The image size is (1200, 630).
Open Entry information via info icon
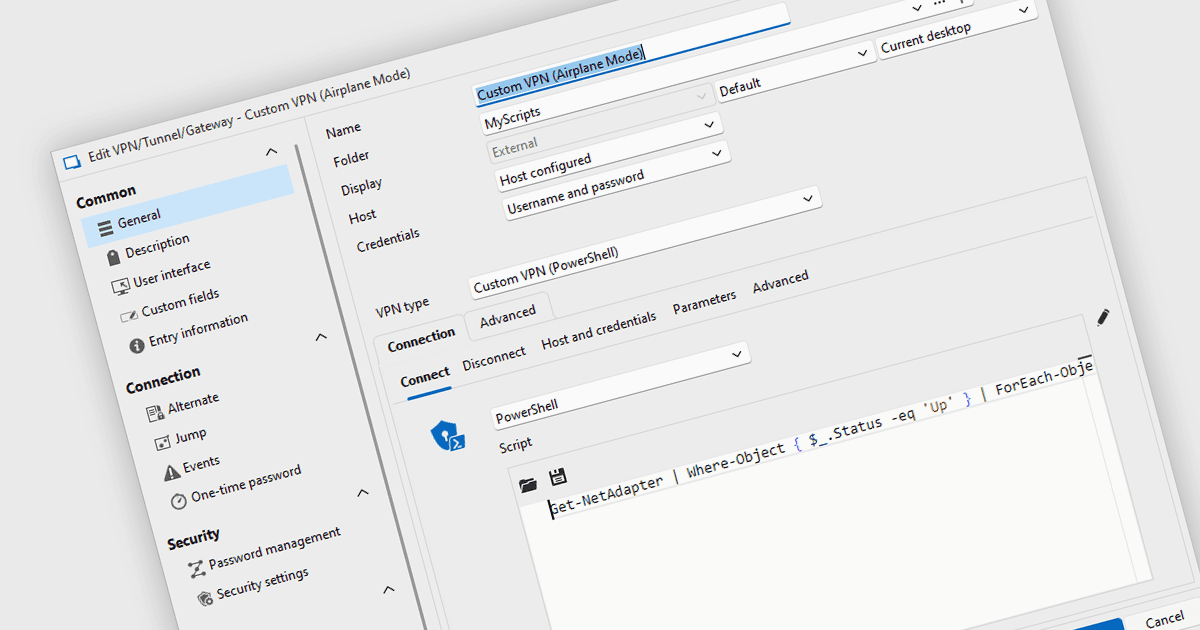[137, 345]
